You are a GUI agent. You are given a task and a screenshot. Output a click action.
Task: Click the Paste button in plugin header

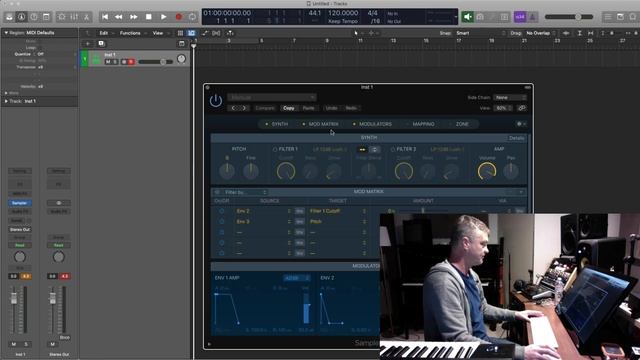pyautogui.click(x=309, y=108)
